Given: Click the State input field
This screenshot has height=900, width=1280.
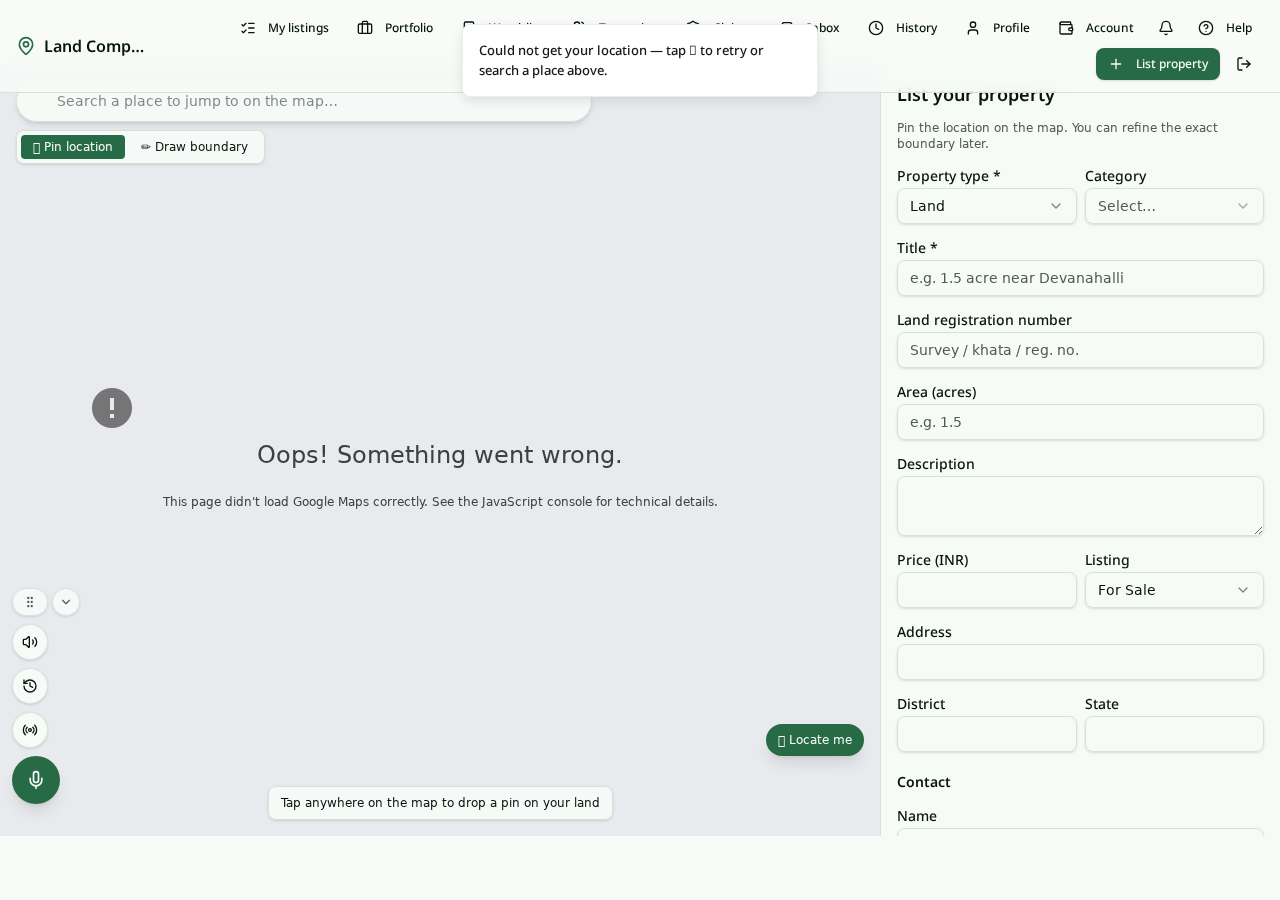Looking at the screenshot, I should 1174,734.
